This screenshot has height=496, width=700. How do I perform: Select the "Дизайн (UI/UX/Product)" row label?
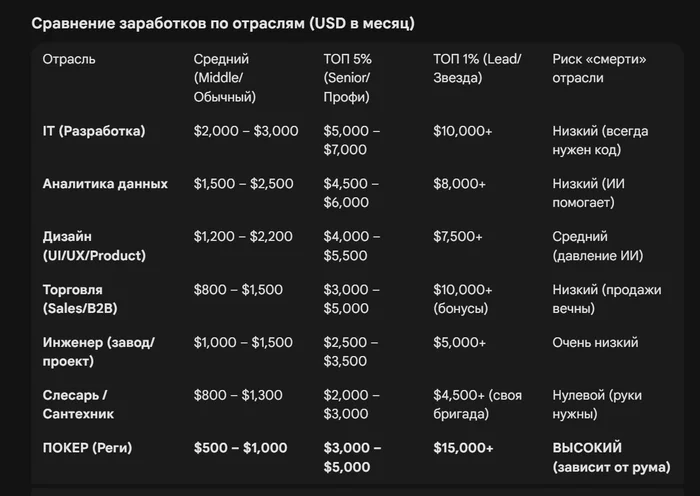93,246
